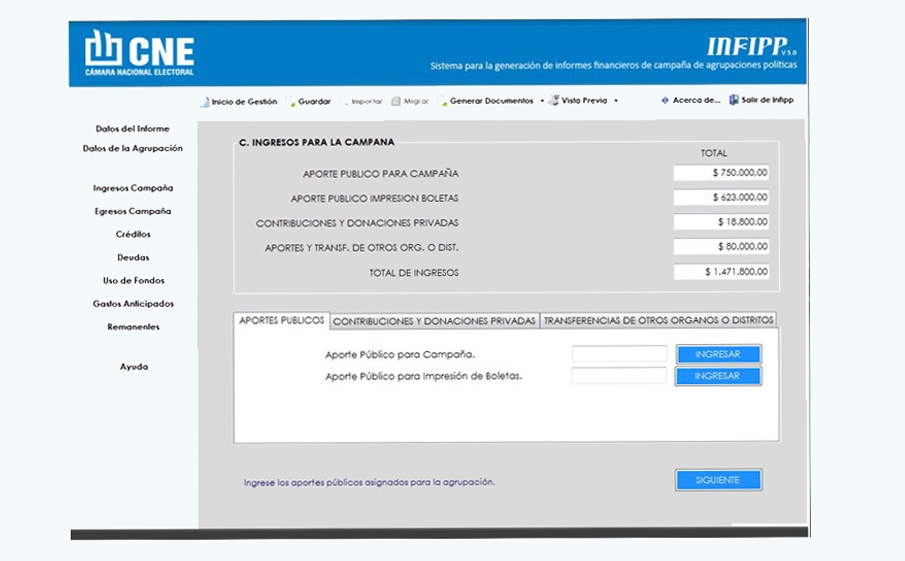Click the Inicio de Gestión toolbar icon
The width and height of the screenshot is (905, 561).
(x=205, y=102)
